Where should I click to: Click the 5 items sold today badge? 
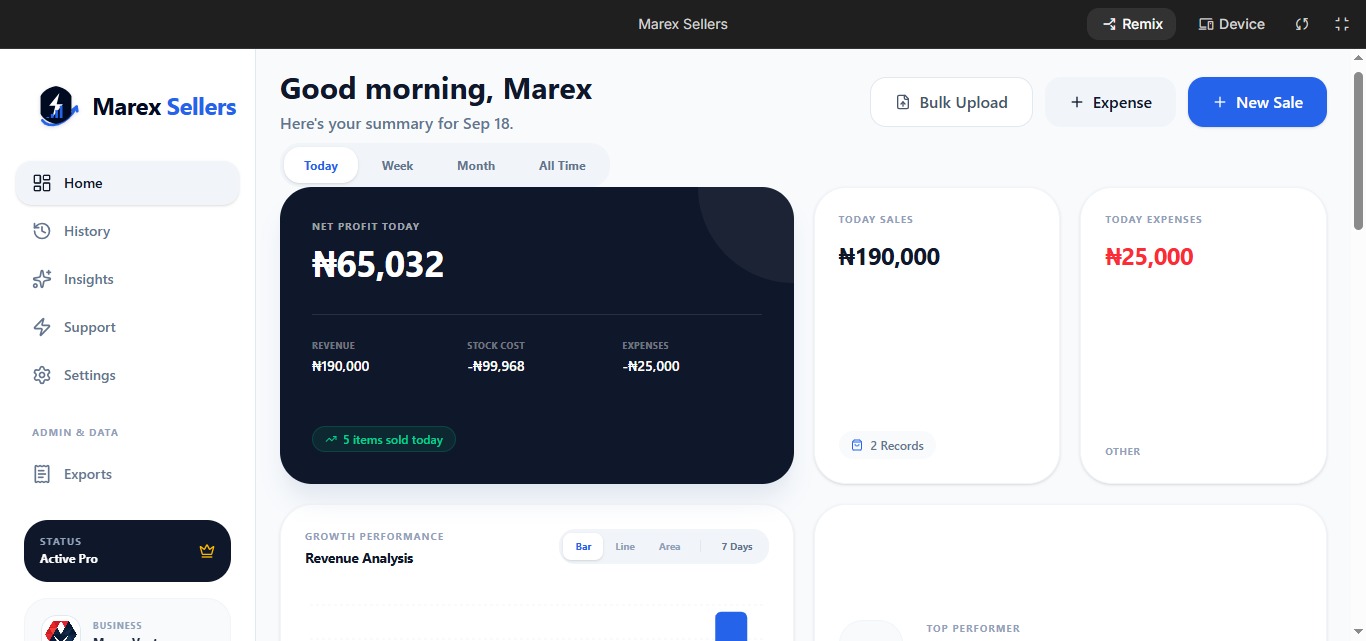point(384,439)
